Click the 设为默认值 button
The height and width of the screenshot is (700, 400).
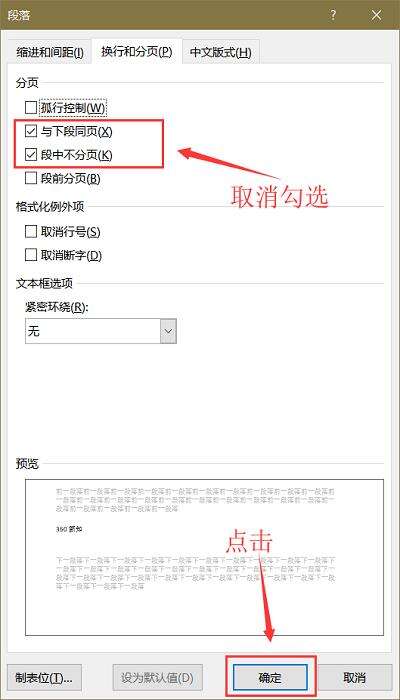[x=158, y=678]
